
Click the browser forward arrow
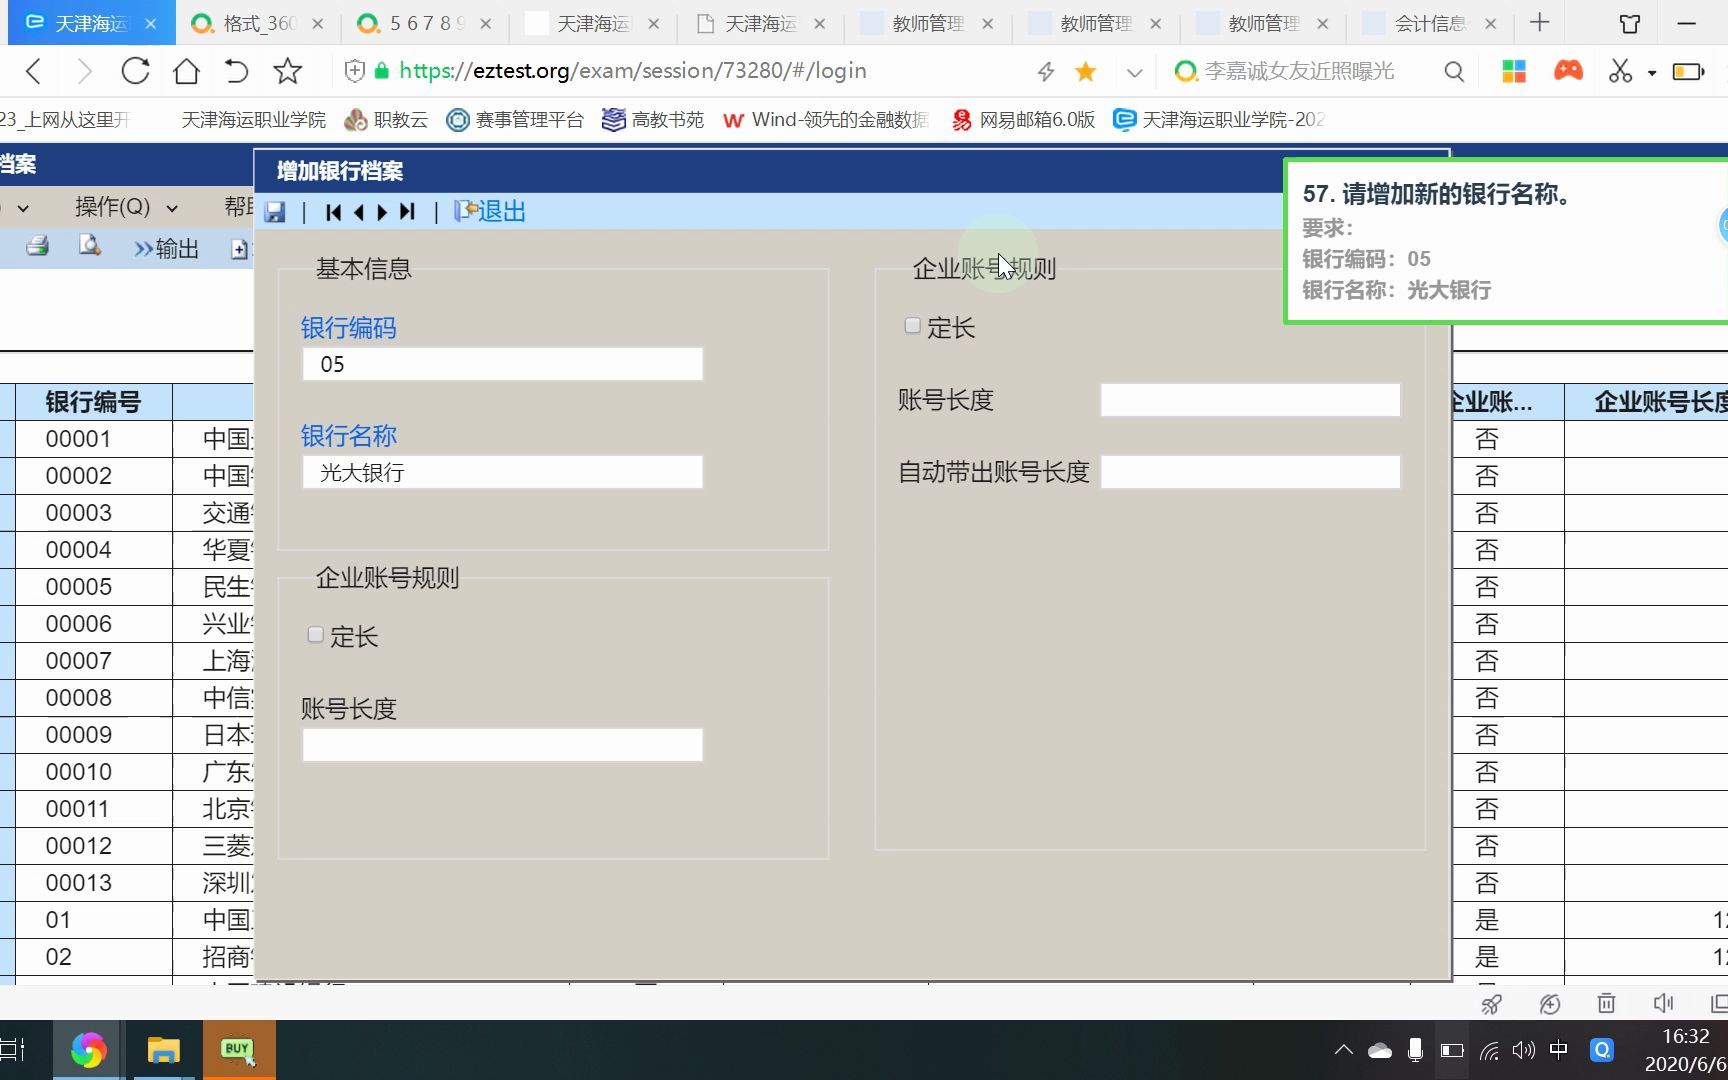tap(84, 71)
